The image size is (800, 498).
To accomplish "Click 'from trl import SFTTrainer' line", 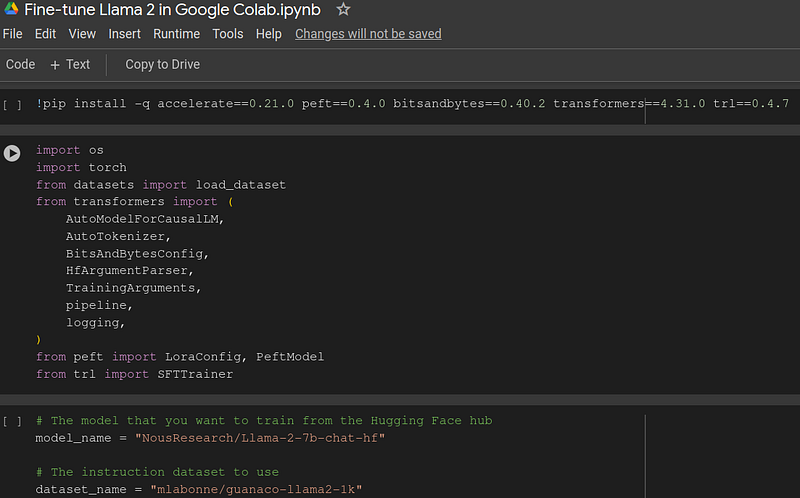I will tap(134, 374).
